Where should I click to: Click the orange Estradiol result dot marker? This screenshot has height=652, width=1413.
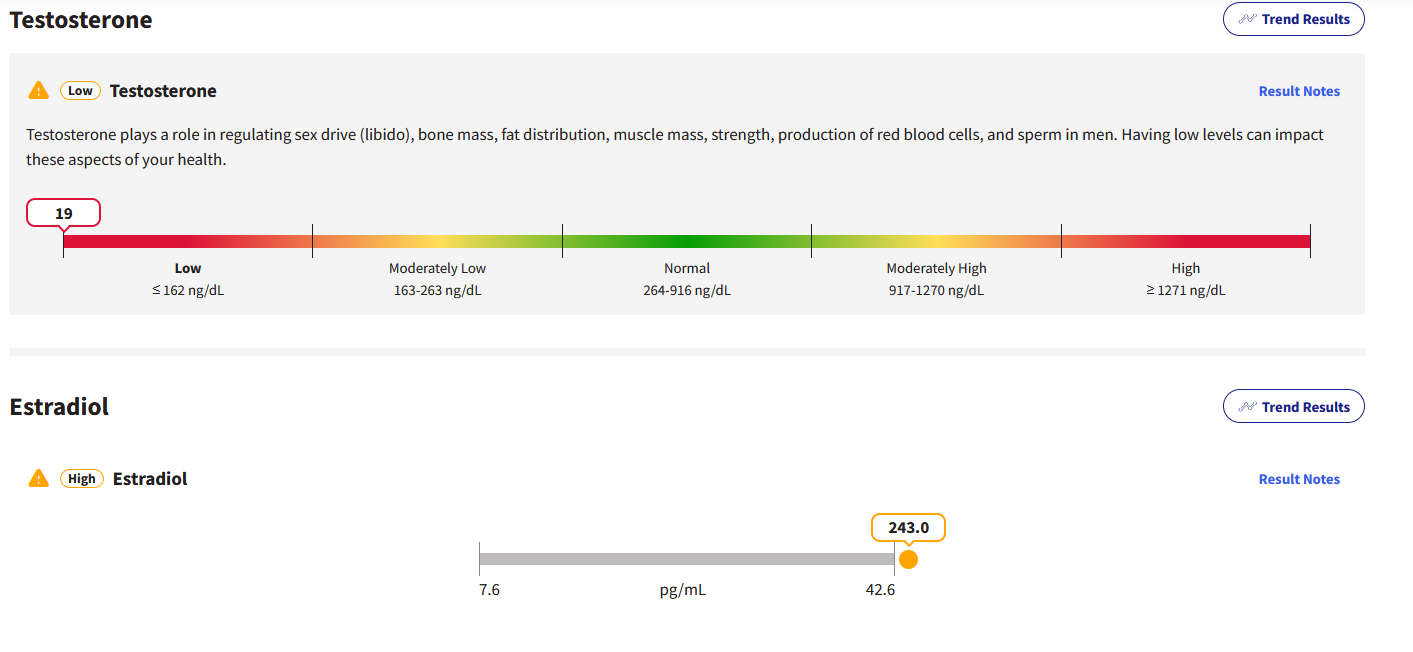[908, 559]
